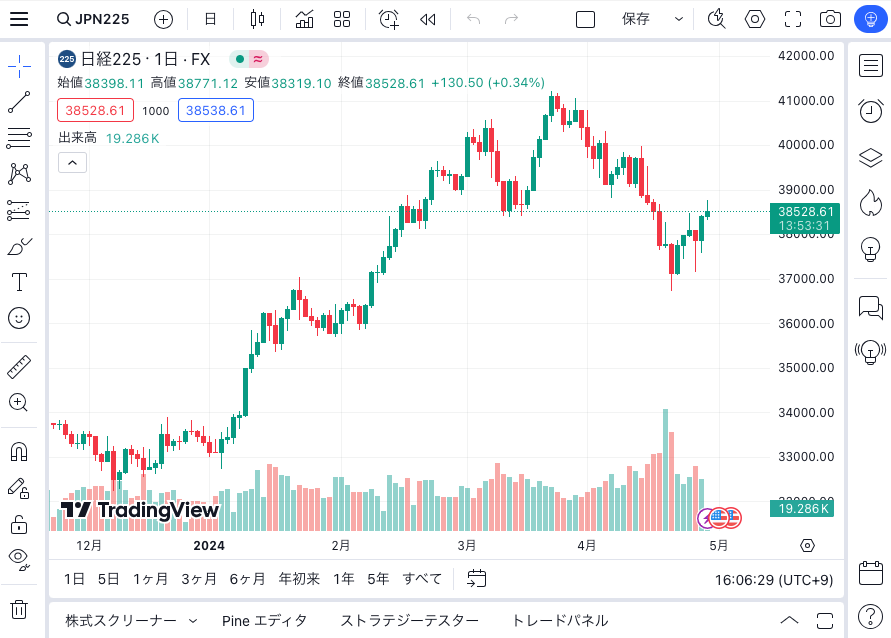The image size is (891, 638).
Task: Choose the brush drawing tool
Action: click(19, 247)
